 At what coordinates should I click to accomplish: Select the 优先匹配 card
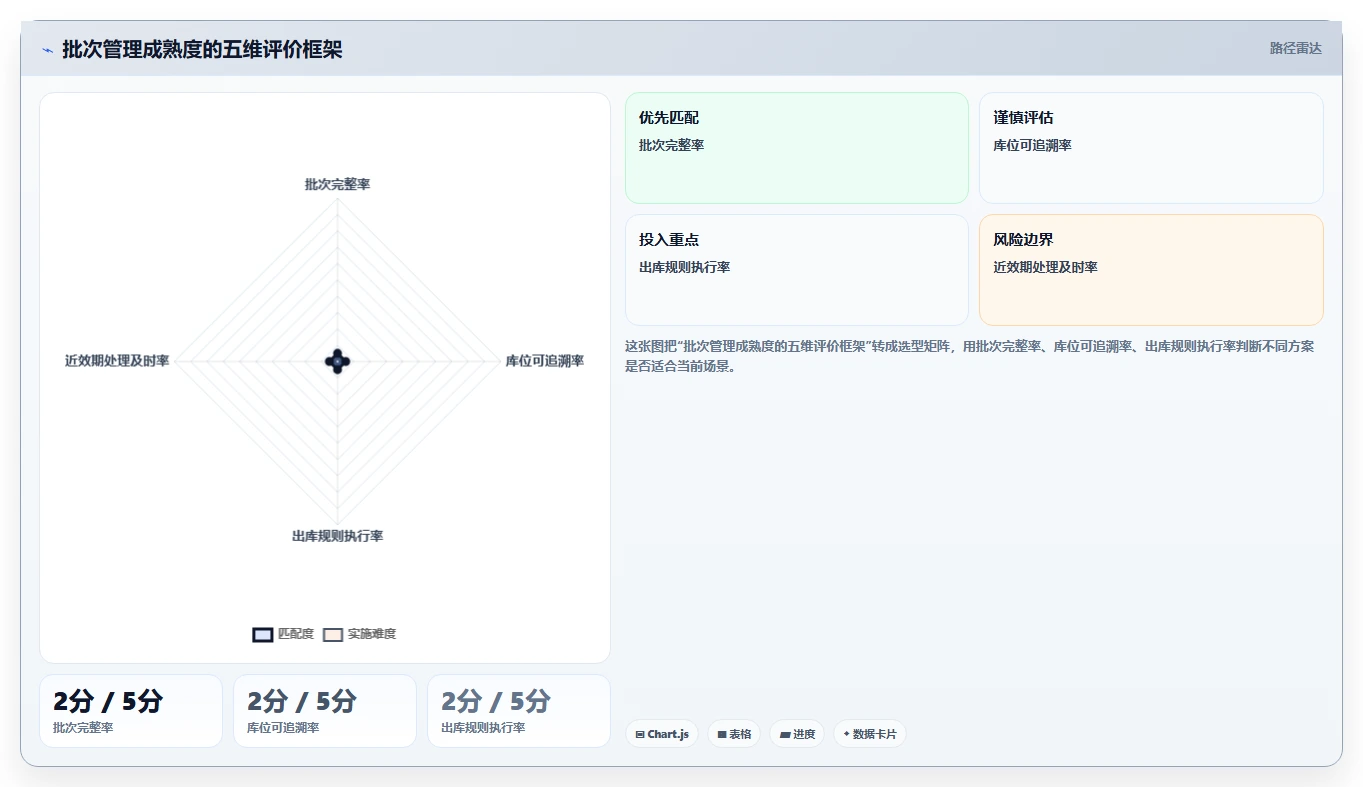(x=797, y=148)
